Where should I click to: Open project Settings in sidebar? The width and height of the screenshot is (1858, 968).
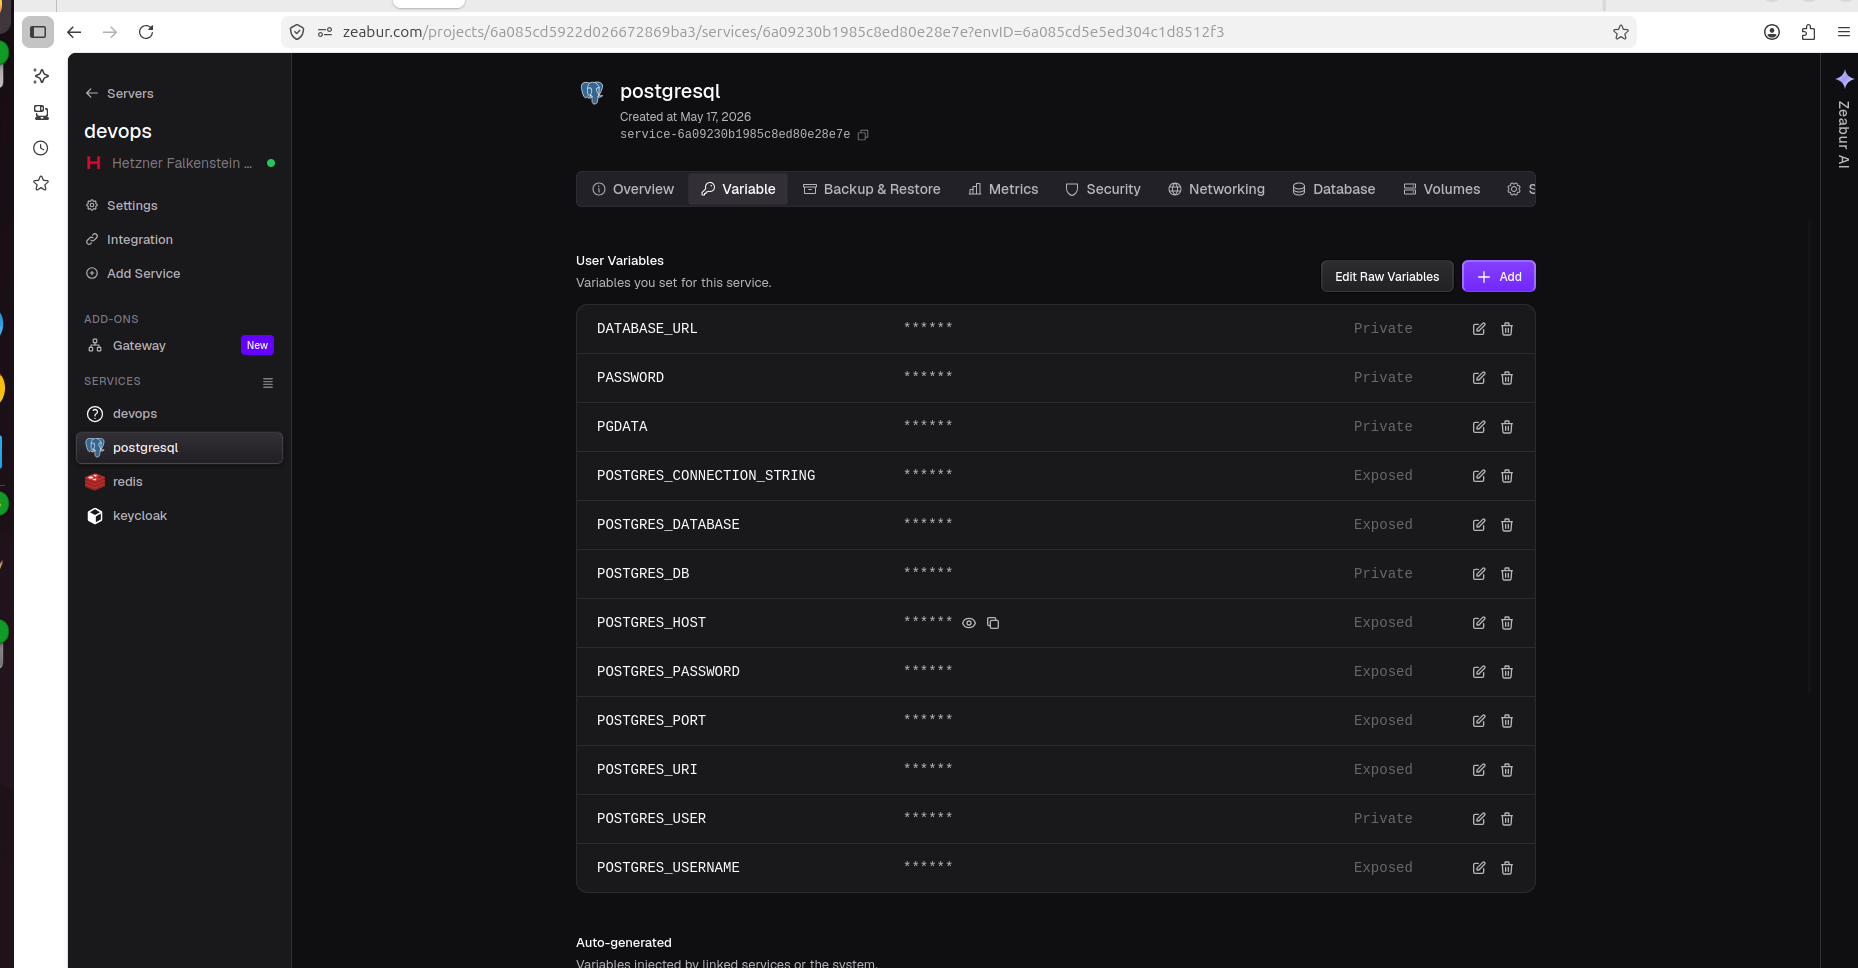[122, 206]
